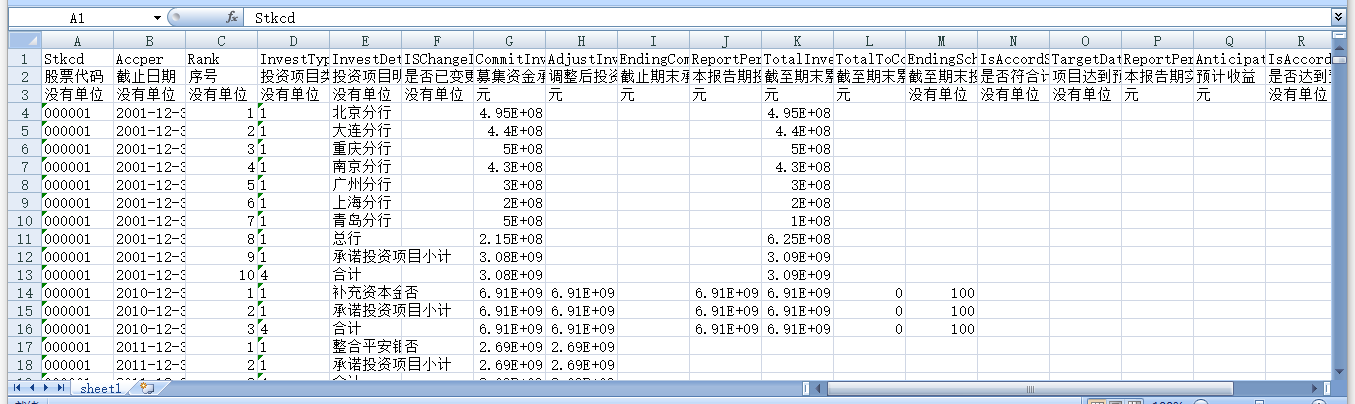Image resolution: width=1355 pixels, height=404 pixels.
Task: Go to the next sheet tab arrow
Action: (44, 387)
